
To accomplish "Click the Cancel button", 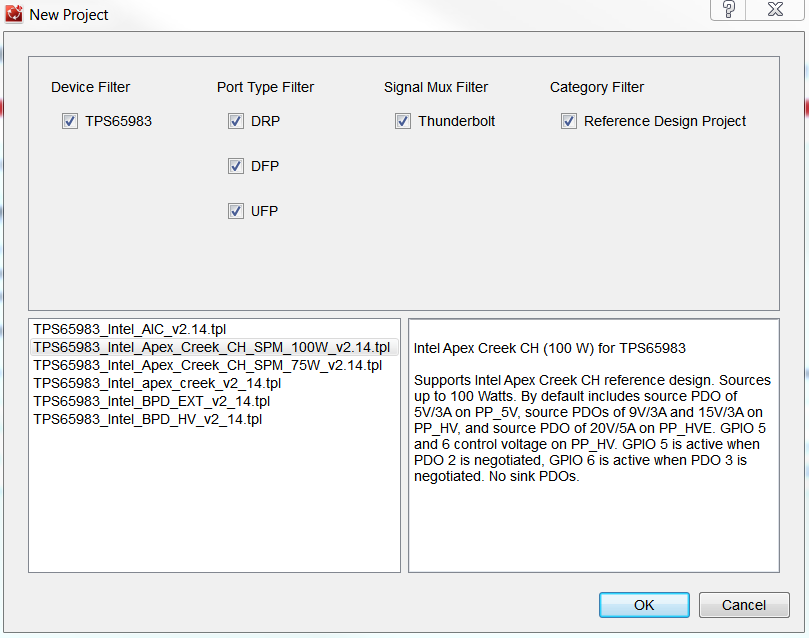I will tap(744, 605).
